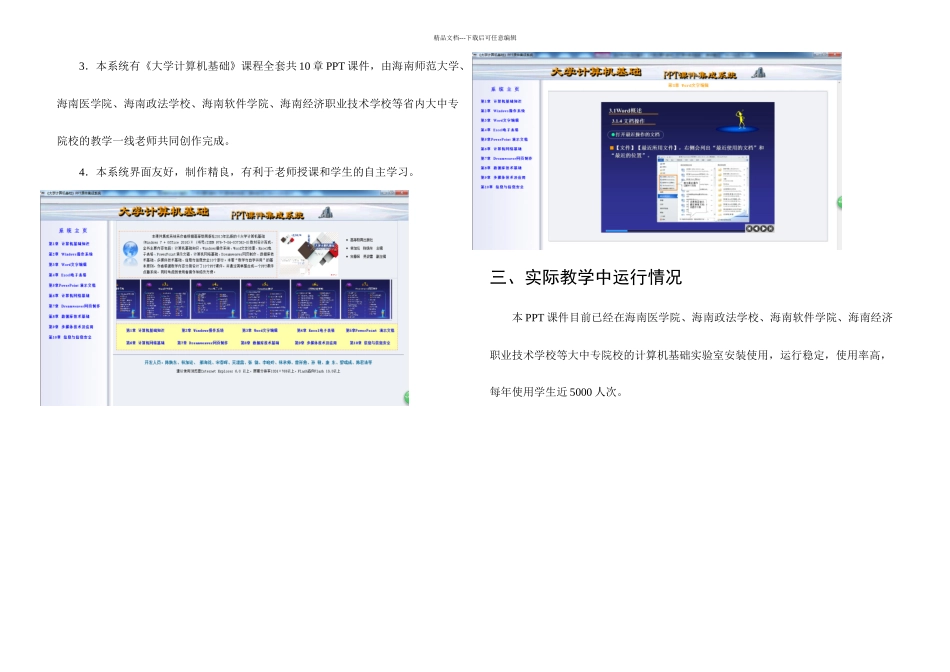The width and height of the screenshot is (950, 672).
Task: Open 第3章 Word sidebar link in right window
Action: (x=500, y=121)
